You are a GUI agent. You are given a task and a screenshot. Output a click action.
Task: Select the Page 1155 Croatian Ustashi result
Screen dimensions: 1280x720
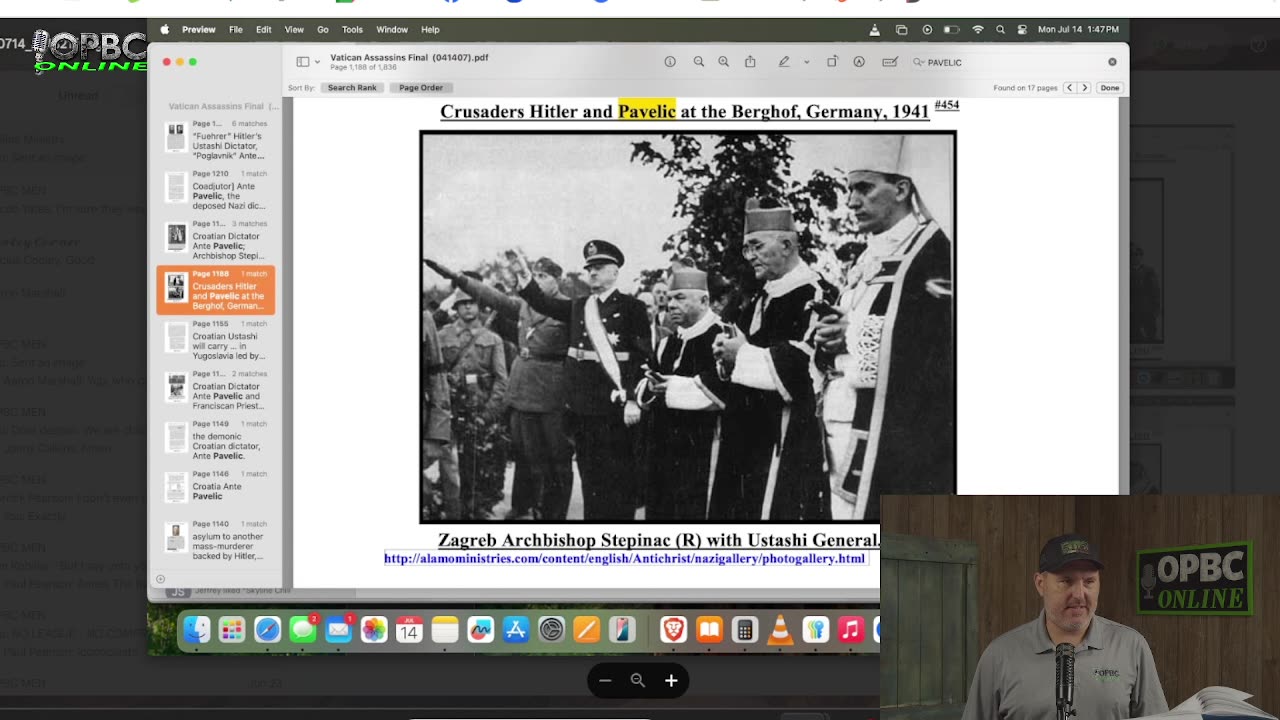pyautogui.click(x=216, y=340)
